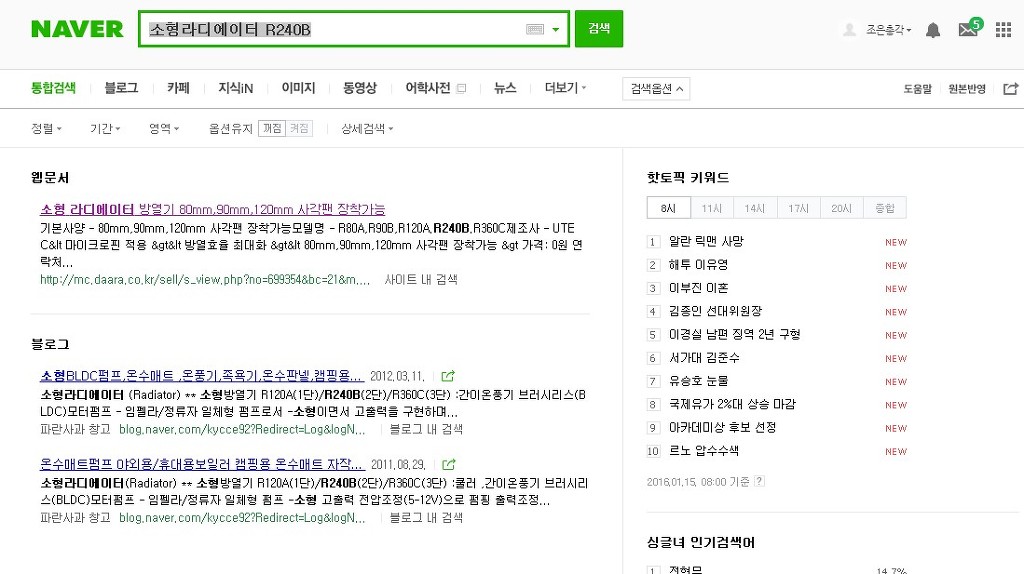Open the 영역 area dropdown
Viewport: 1024px width, 574px height.
click(x=164, y=129)
